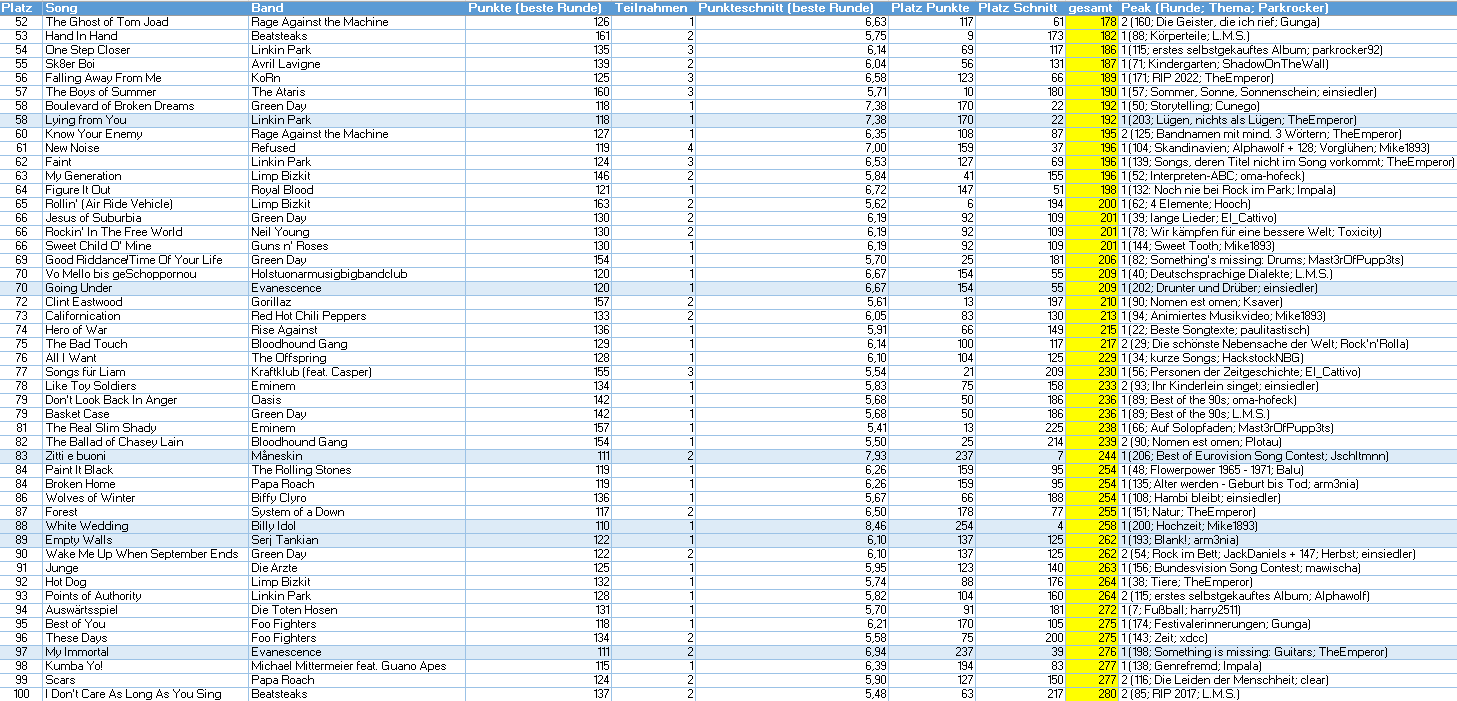Select the song "The Bad Touch"
1457x701 pixels.
pos(146,344)
